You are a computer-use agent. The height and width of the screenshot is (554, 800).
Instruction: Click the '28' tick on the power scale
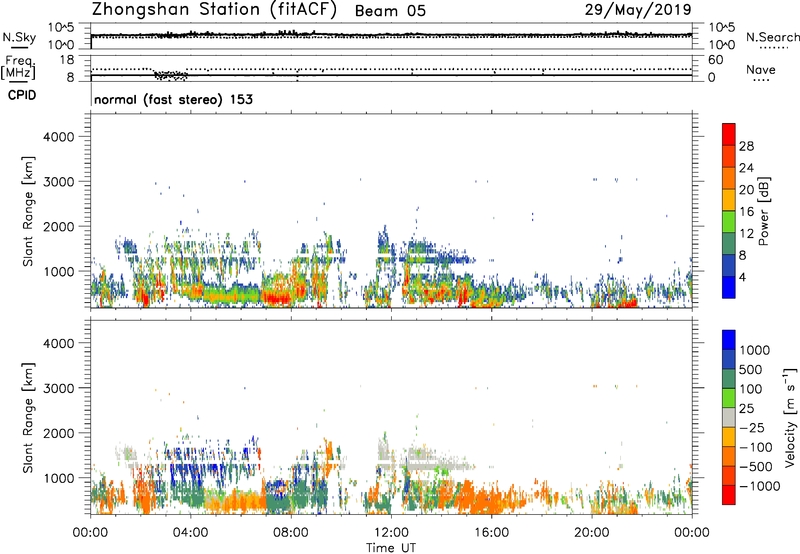click(746, 146)
